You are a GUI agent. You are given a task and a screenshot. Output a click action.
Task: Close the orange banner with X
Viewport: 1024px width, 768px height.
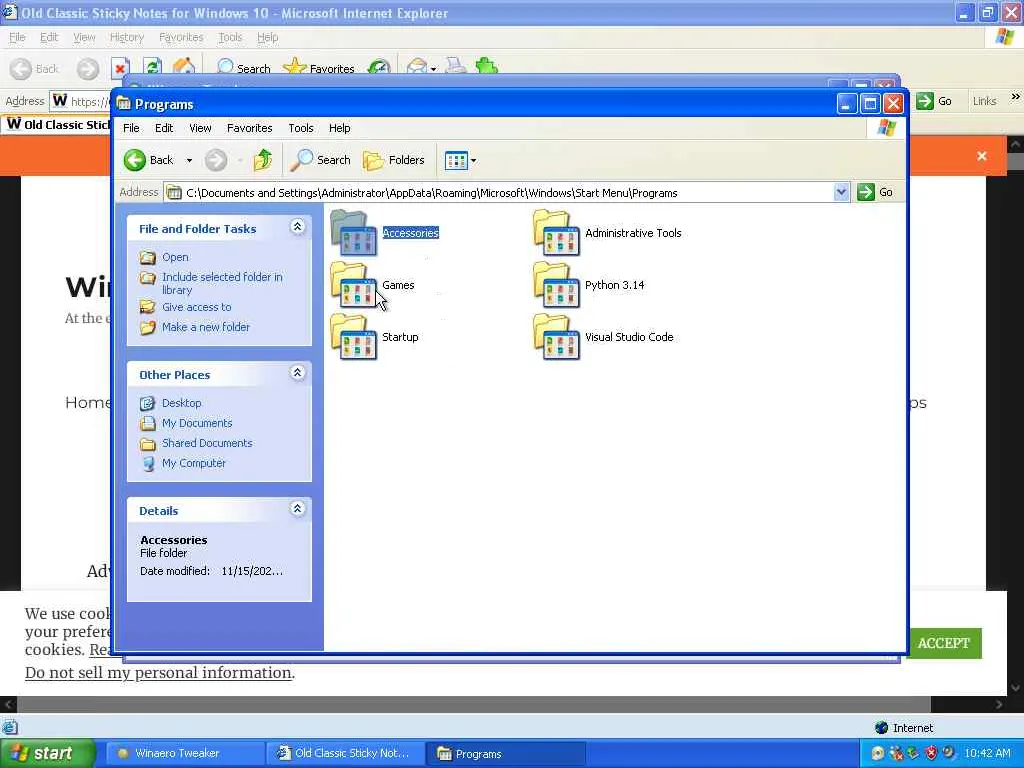tap(982, 156)
